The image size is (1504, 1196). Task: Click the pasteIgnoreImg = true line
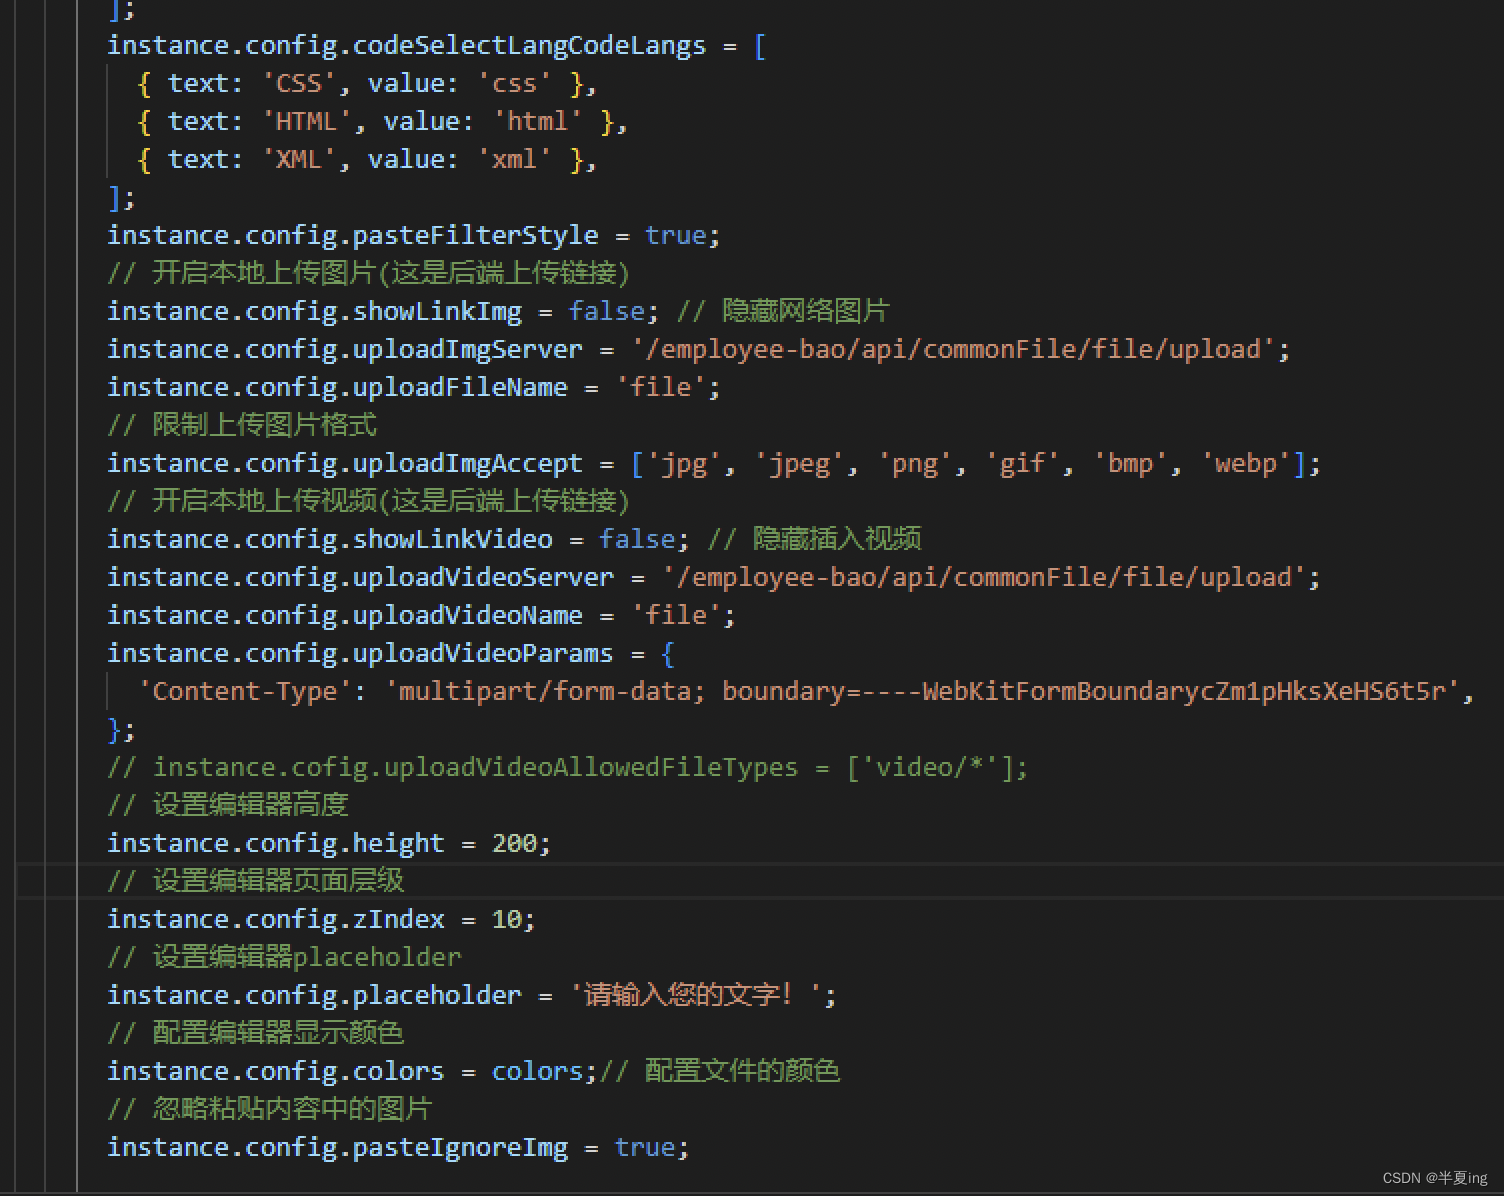[398, 1148]
